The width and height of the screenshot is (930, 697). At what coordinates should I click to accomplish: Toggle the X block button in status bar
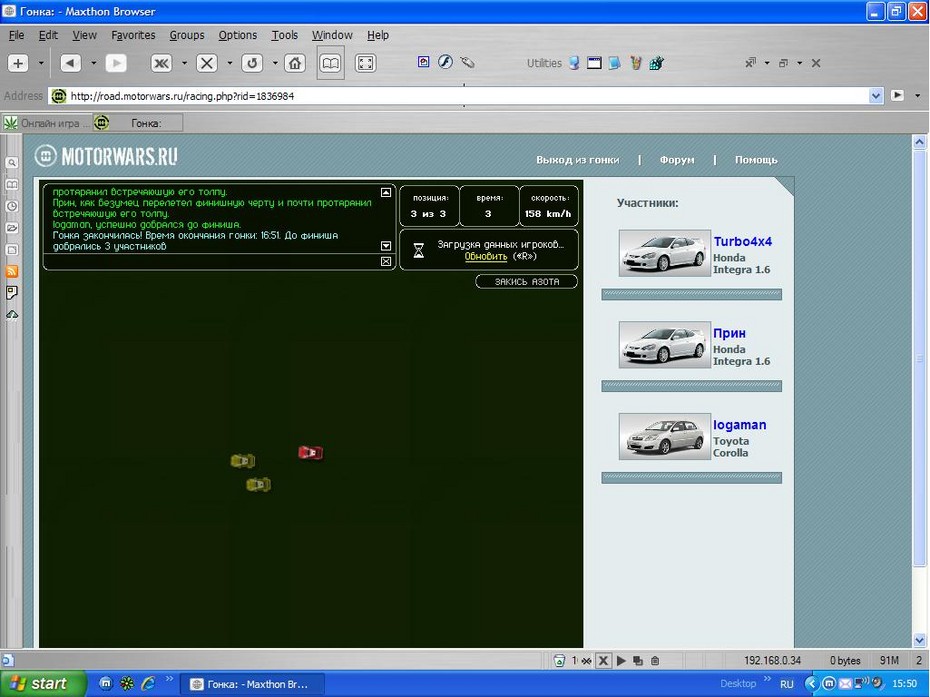click(603, 660)
